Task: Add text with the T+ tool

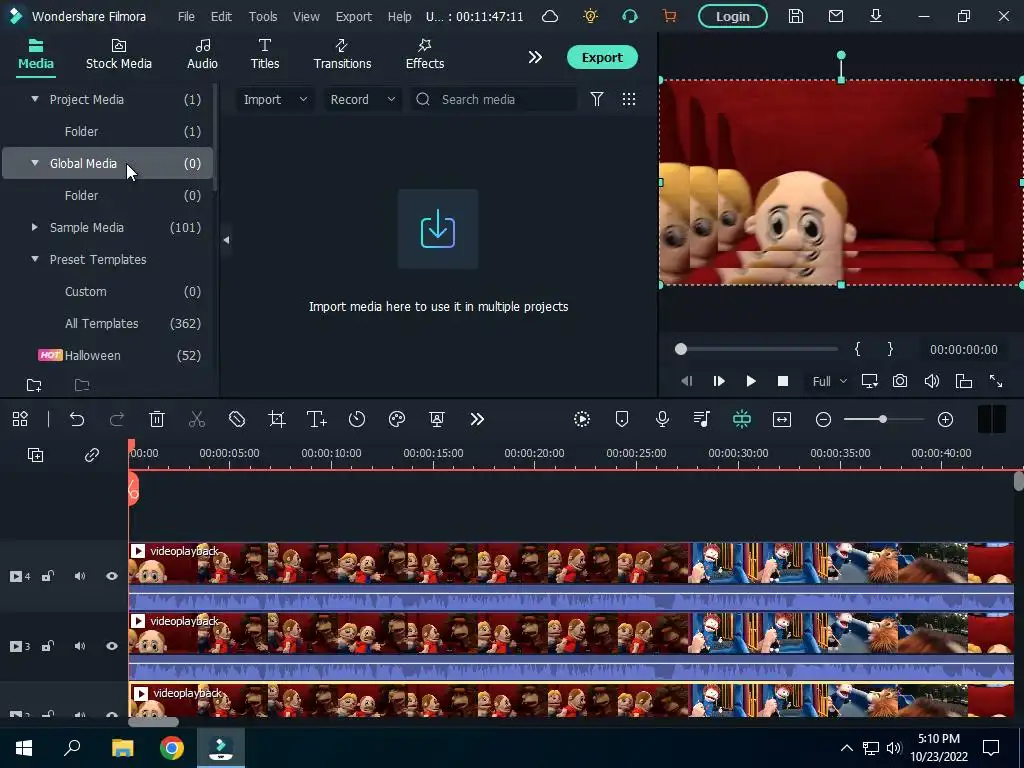Action: point(317,419)
